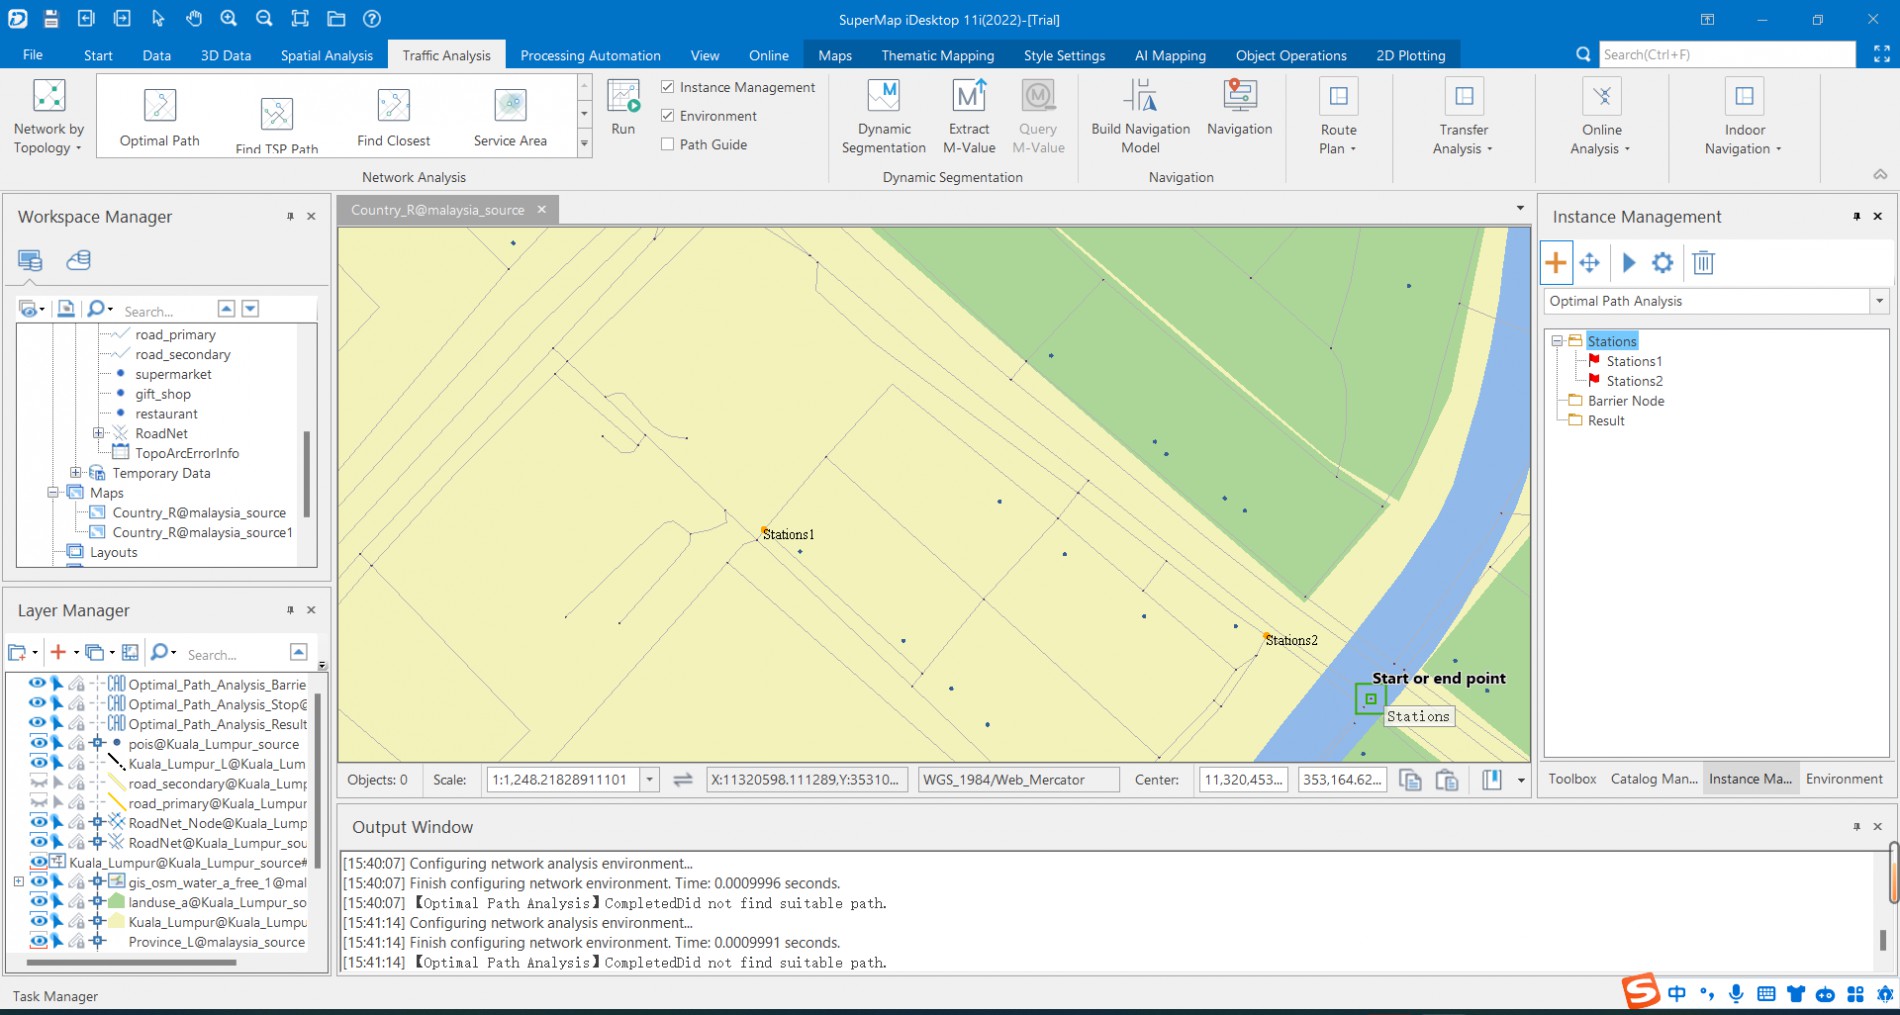This screenshot has width=1900, height=1015.
Task: Click the full extent icon
Action: click(300, 19)
